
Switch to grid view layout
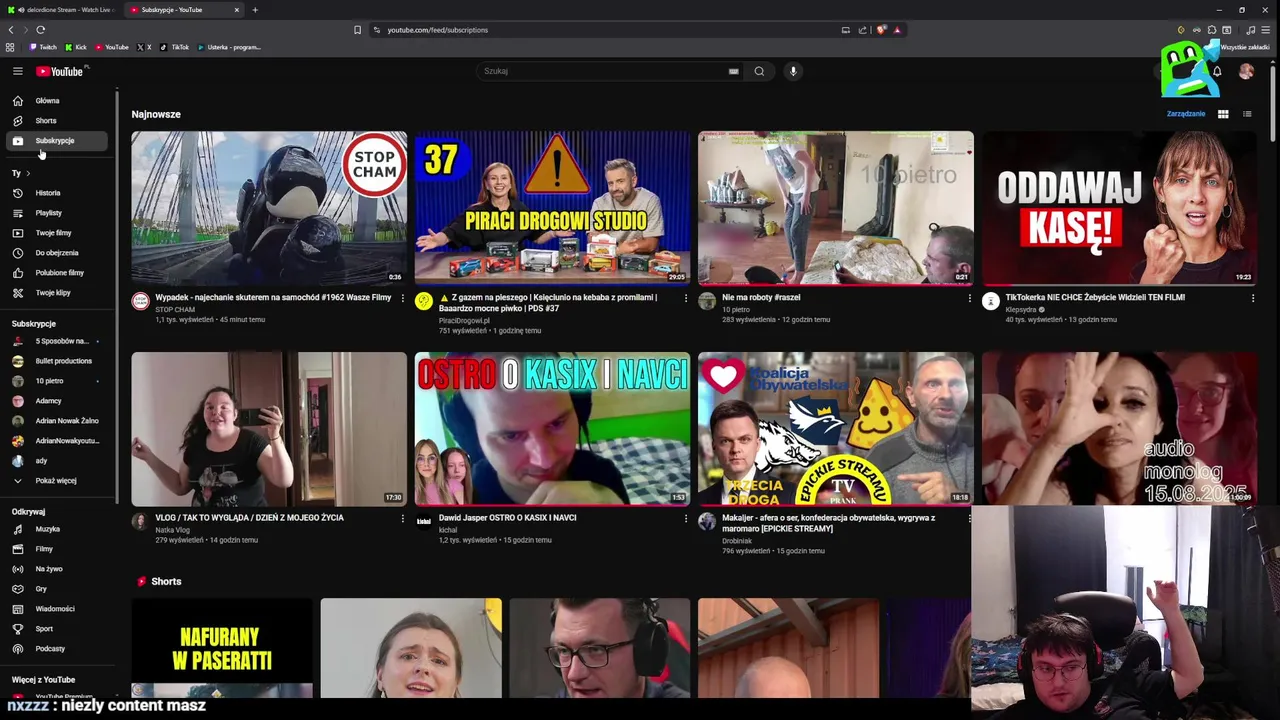pos(1223,114)
